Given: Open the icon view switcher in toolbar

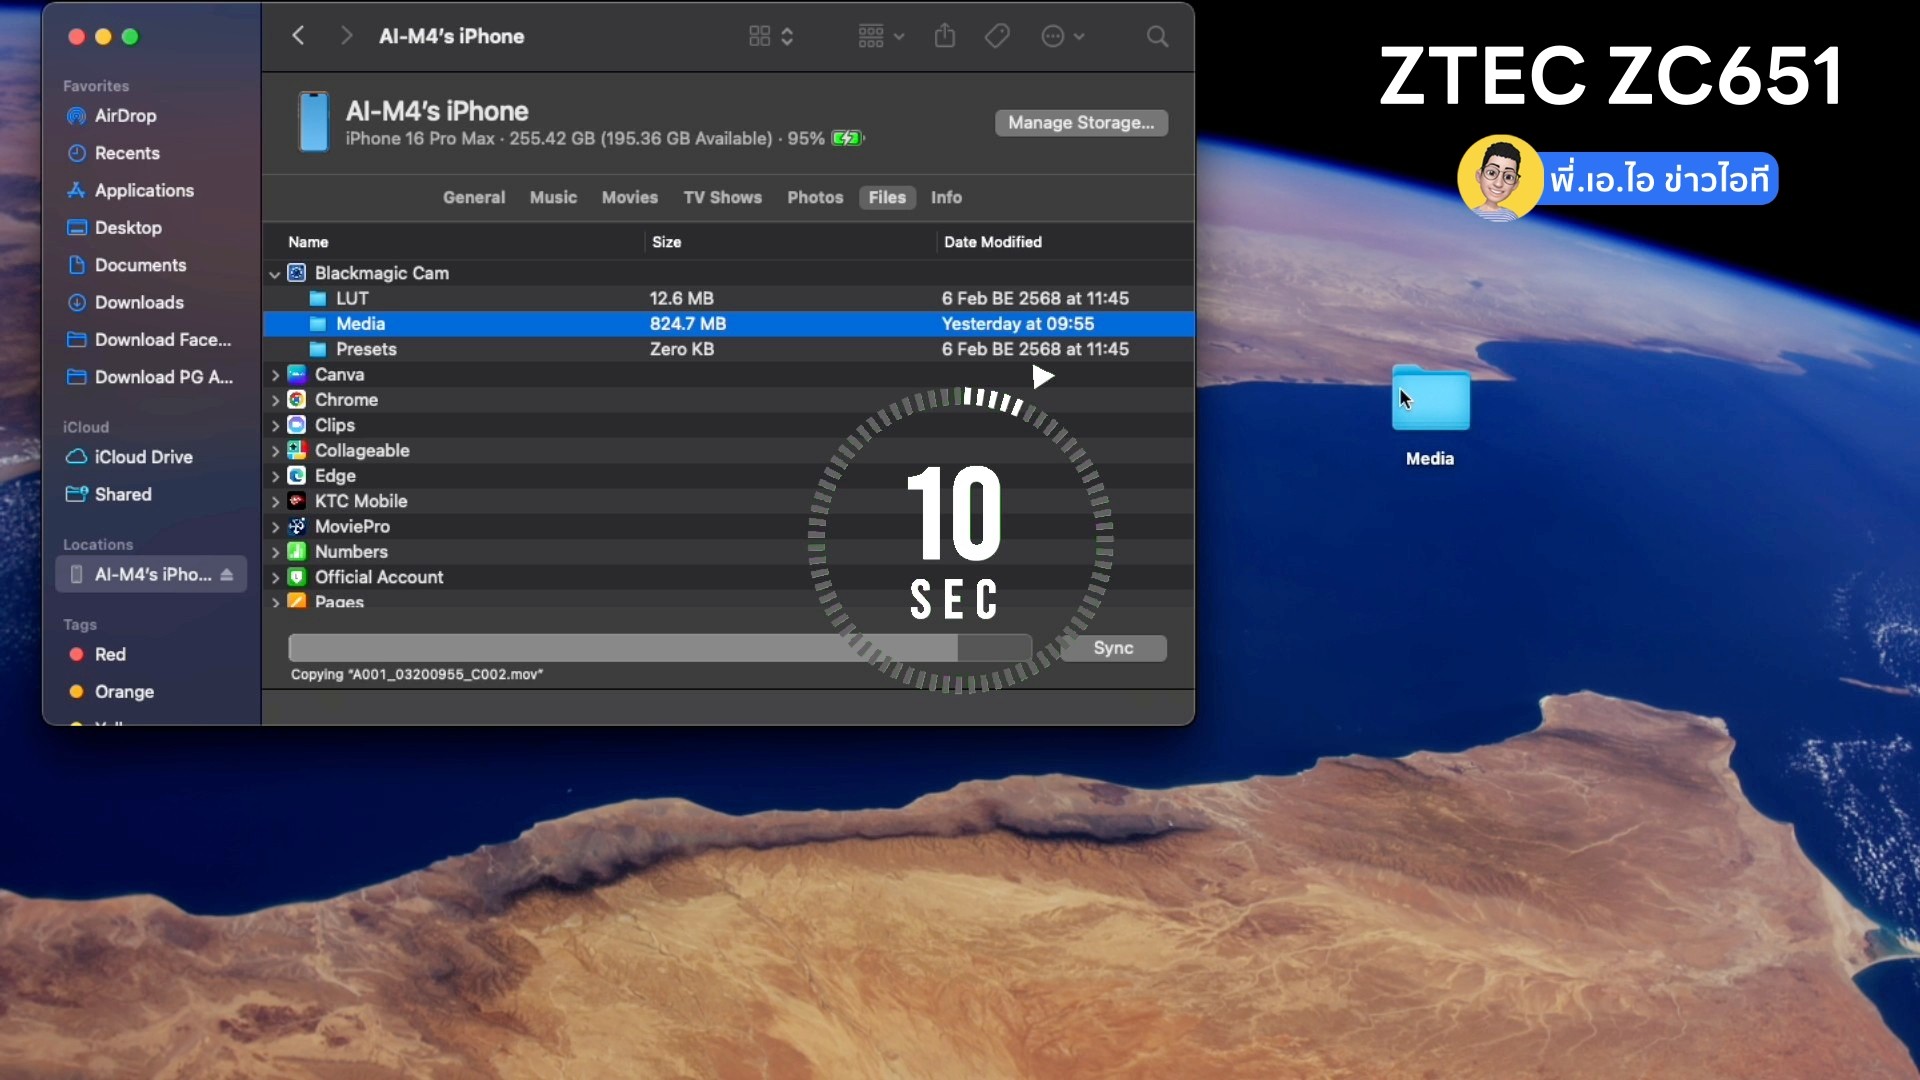Looking at the screenshot, I should pos(771,36).
